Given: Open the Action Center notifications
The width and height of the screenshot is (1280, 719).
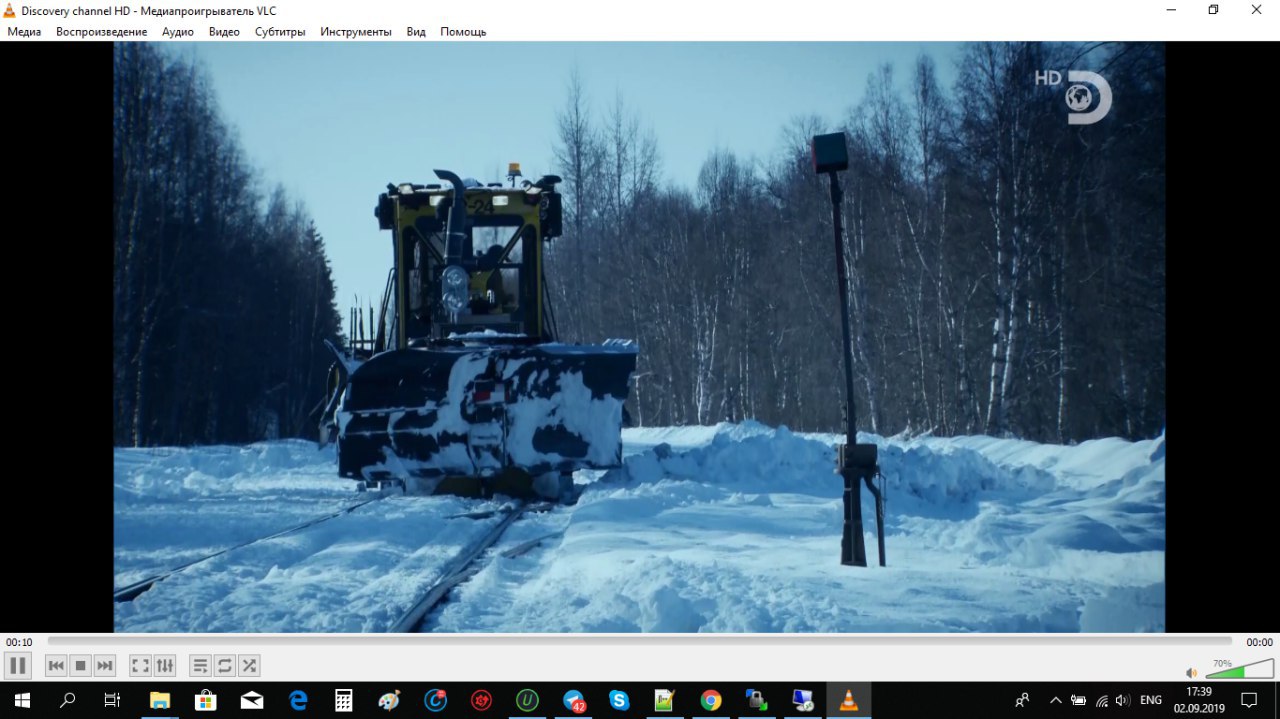Looking at the screenshot, I should click(x=1249, y=700).
